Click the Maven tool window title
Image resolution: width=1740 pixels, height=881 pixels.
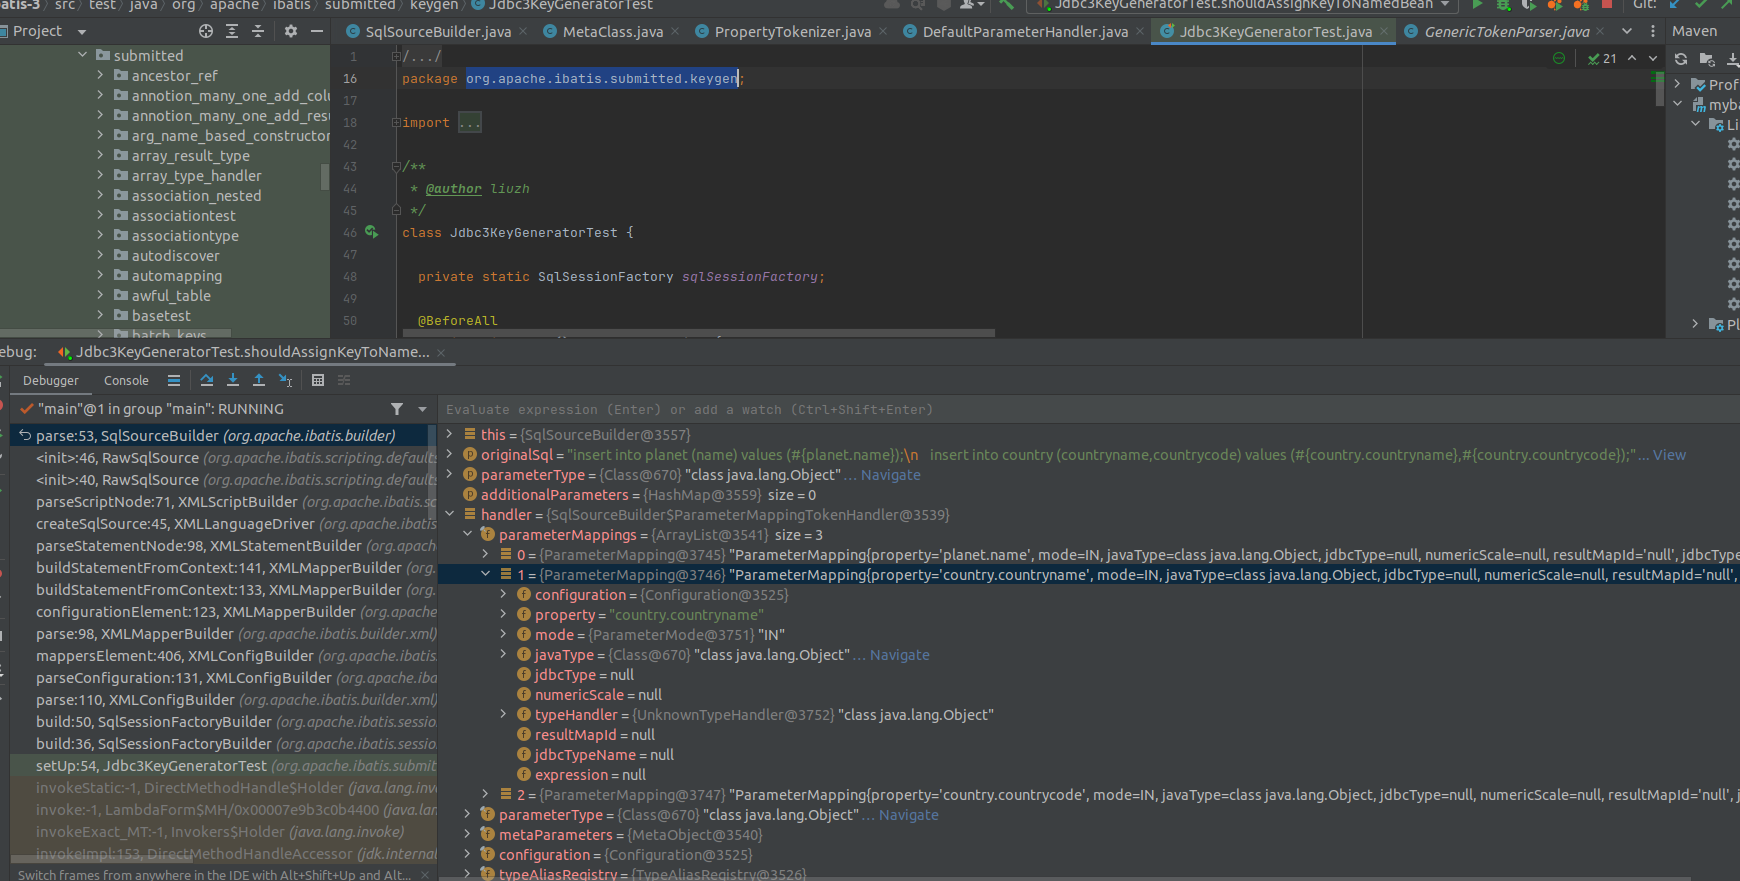pos(1694,31)
